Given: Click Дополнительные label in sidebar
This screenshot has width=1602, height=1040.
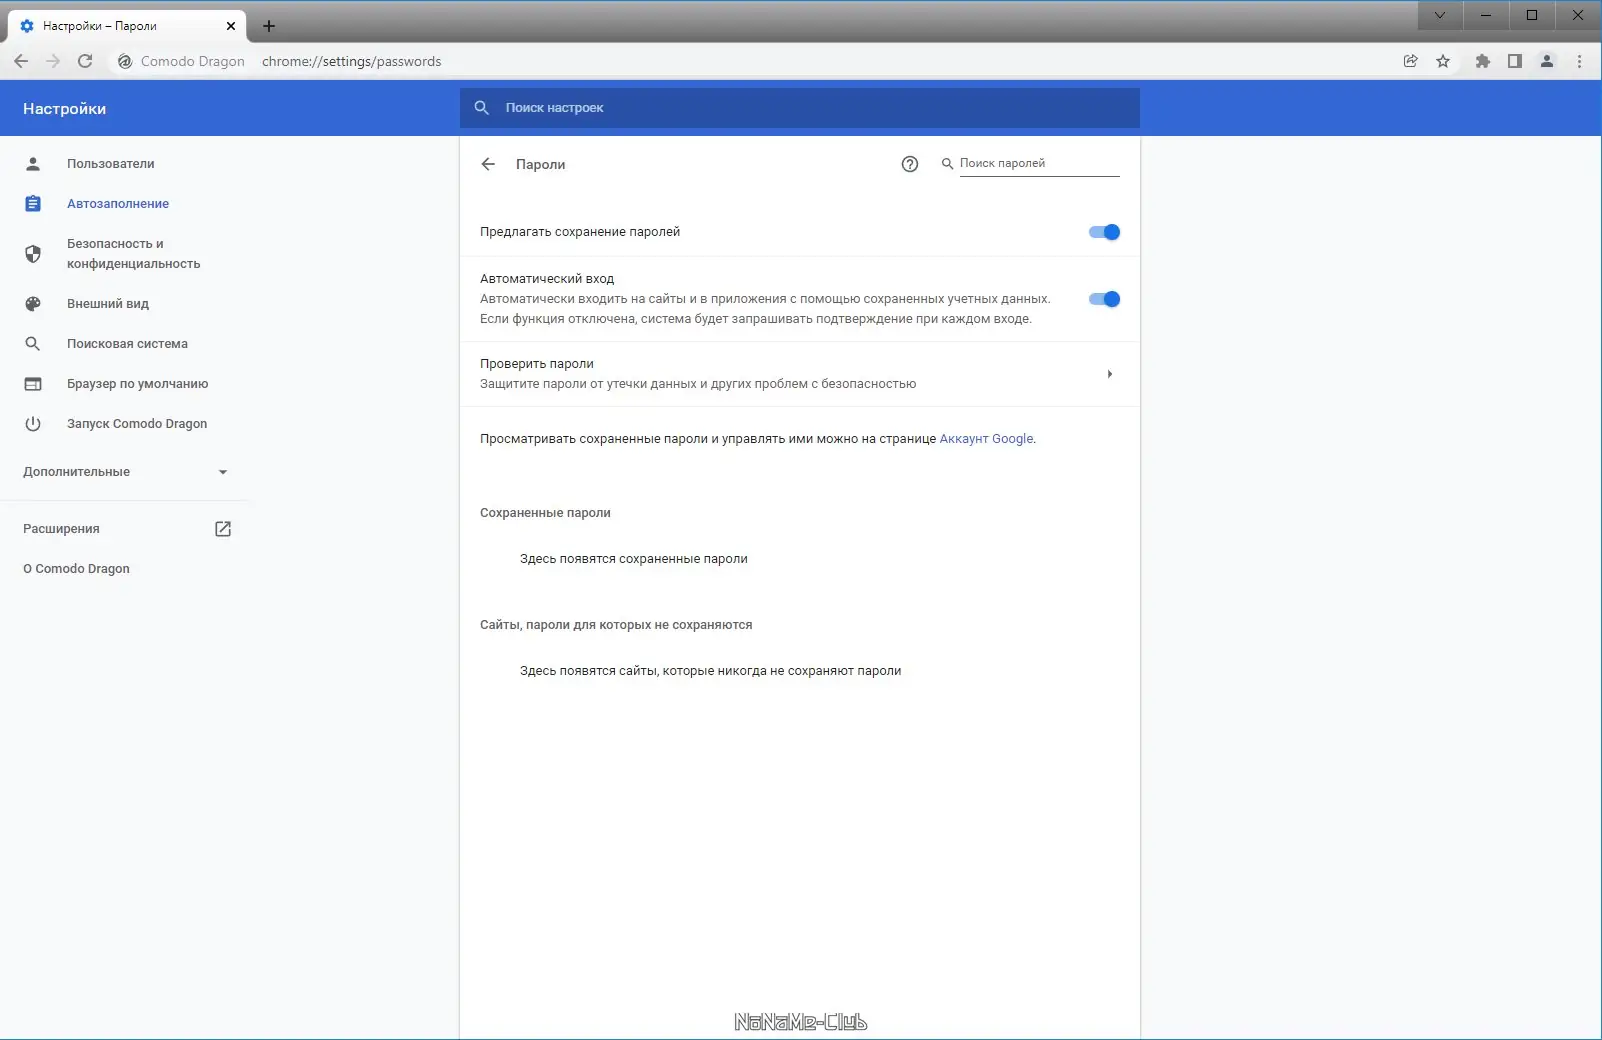Looking at the screenshot, I should (77, 472).
